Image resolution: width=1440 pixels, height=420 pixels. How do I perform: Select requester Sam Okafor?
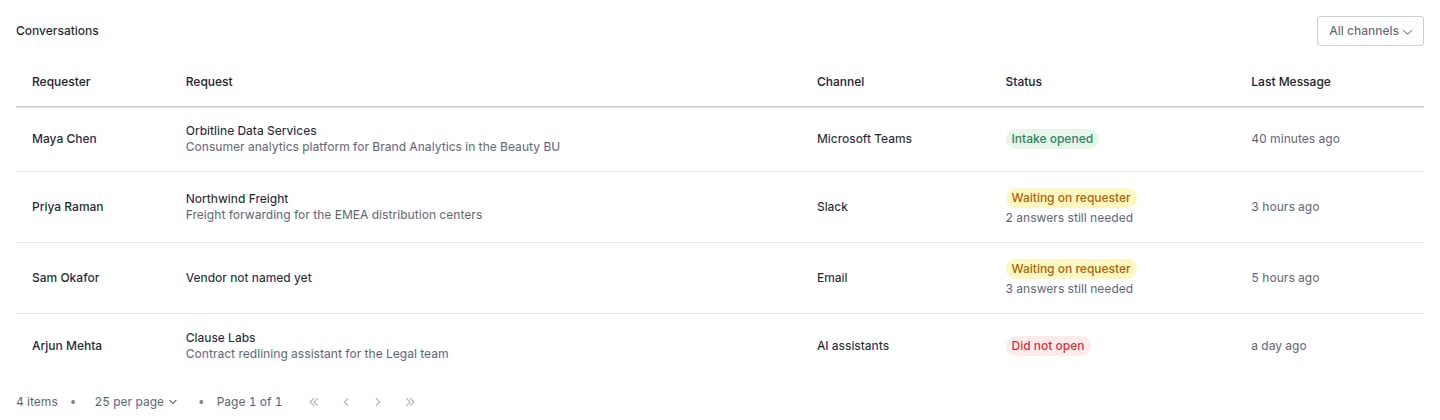pyautogui.click(x=65, y=278)
